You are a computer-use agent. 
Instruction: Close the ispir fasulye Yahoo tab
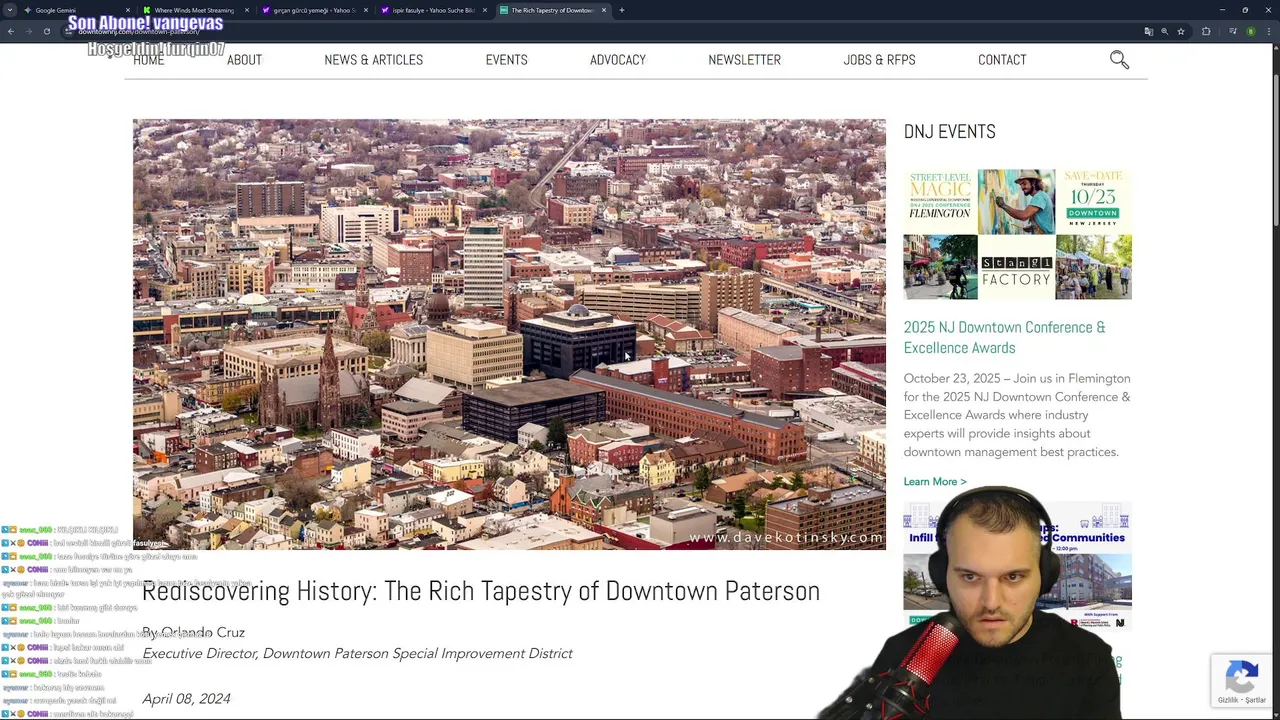485,10
